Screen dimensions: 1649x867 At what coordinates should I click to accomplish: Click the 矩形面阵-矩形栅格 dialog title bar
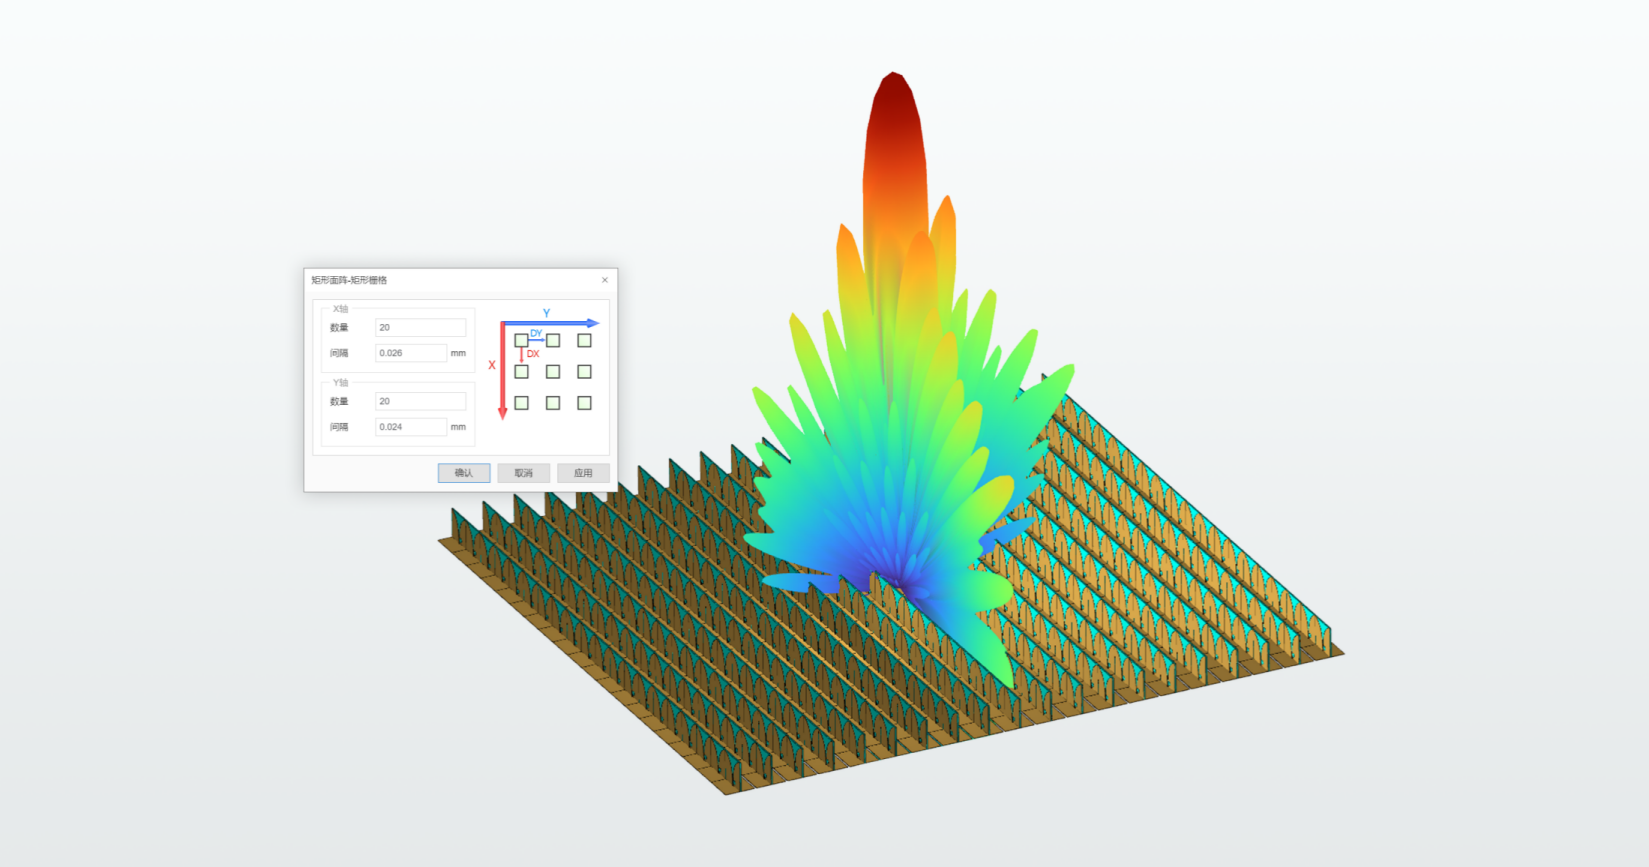pyautogui.click(x=450, y=280)
